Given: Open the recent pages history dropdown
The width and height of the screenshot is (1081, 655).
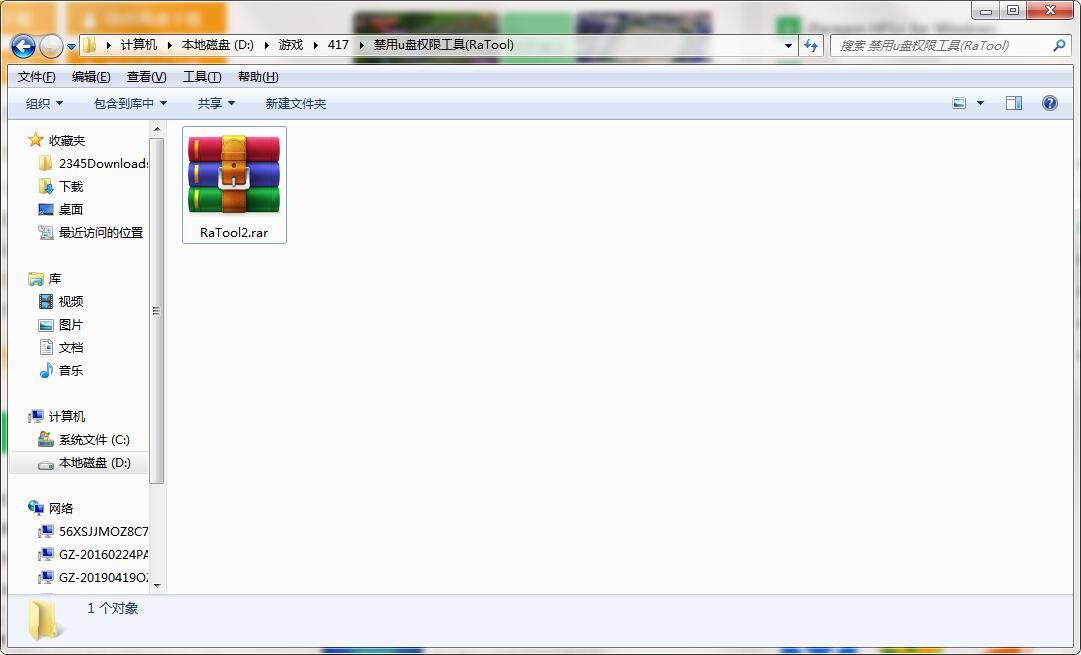Looking at the screenshot, I should coord(71,47).
